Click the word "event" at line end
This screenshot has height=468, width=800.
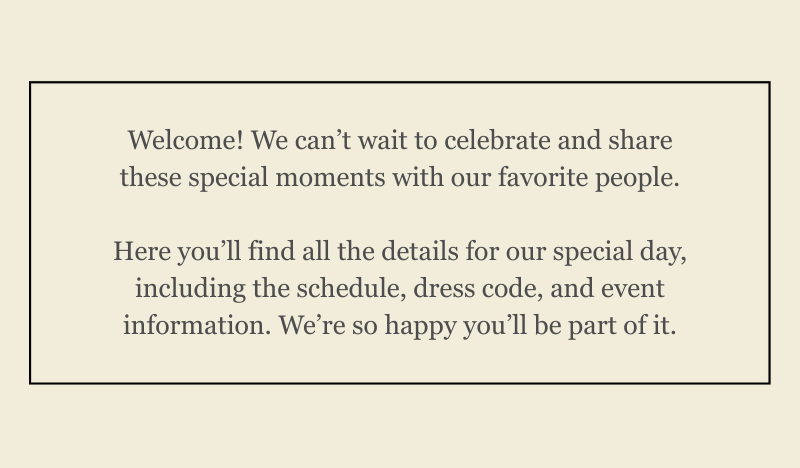pyautogui.click(x=633, y=290)
